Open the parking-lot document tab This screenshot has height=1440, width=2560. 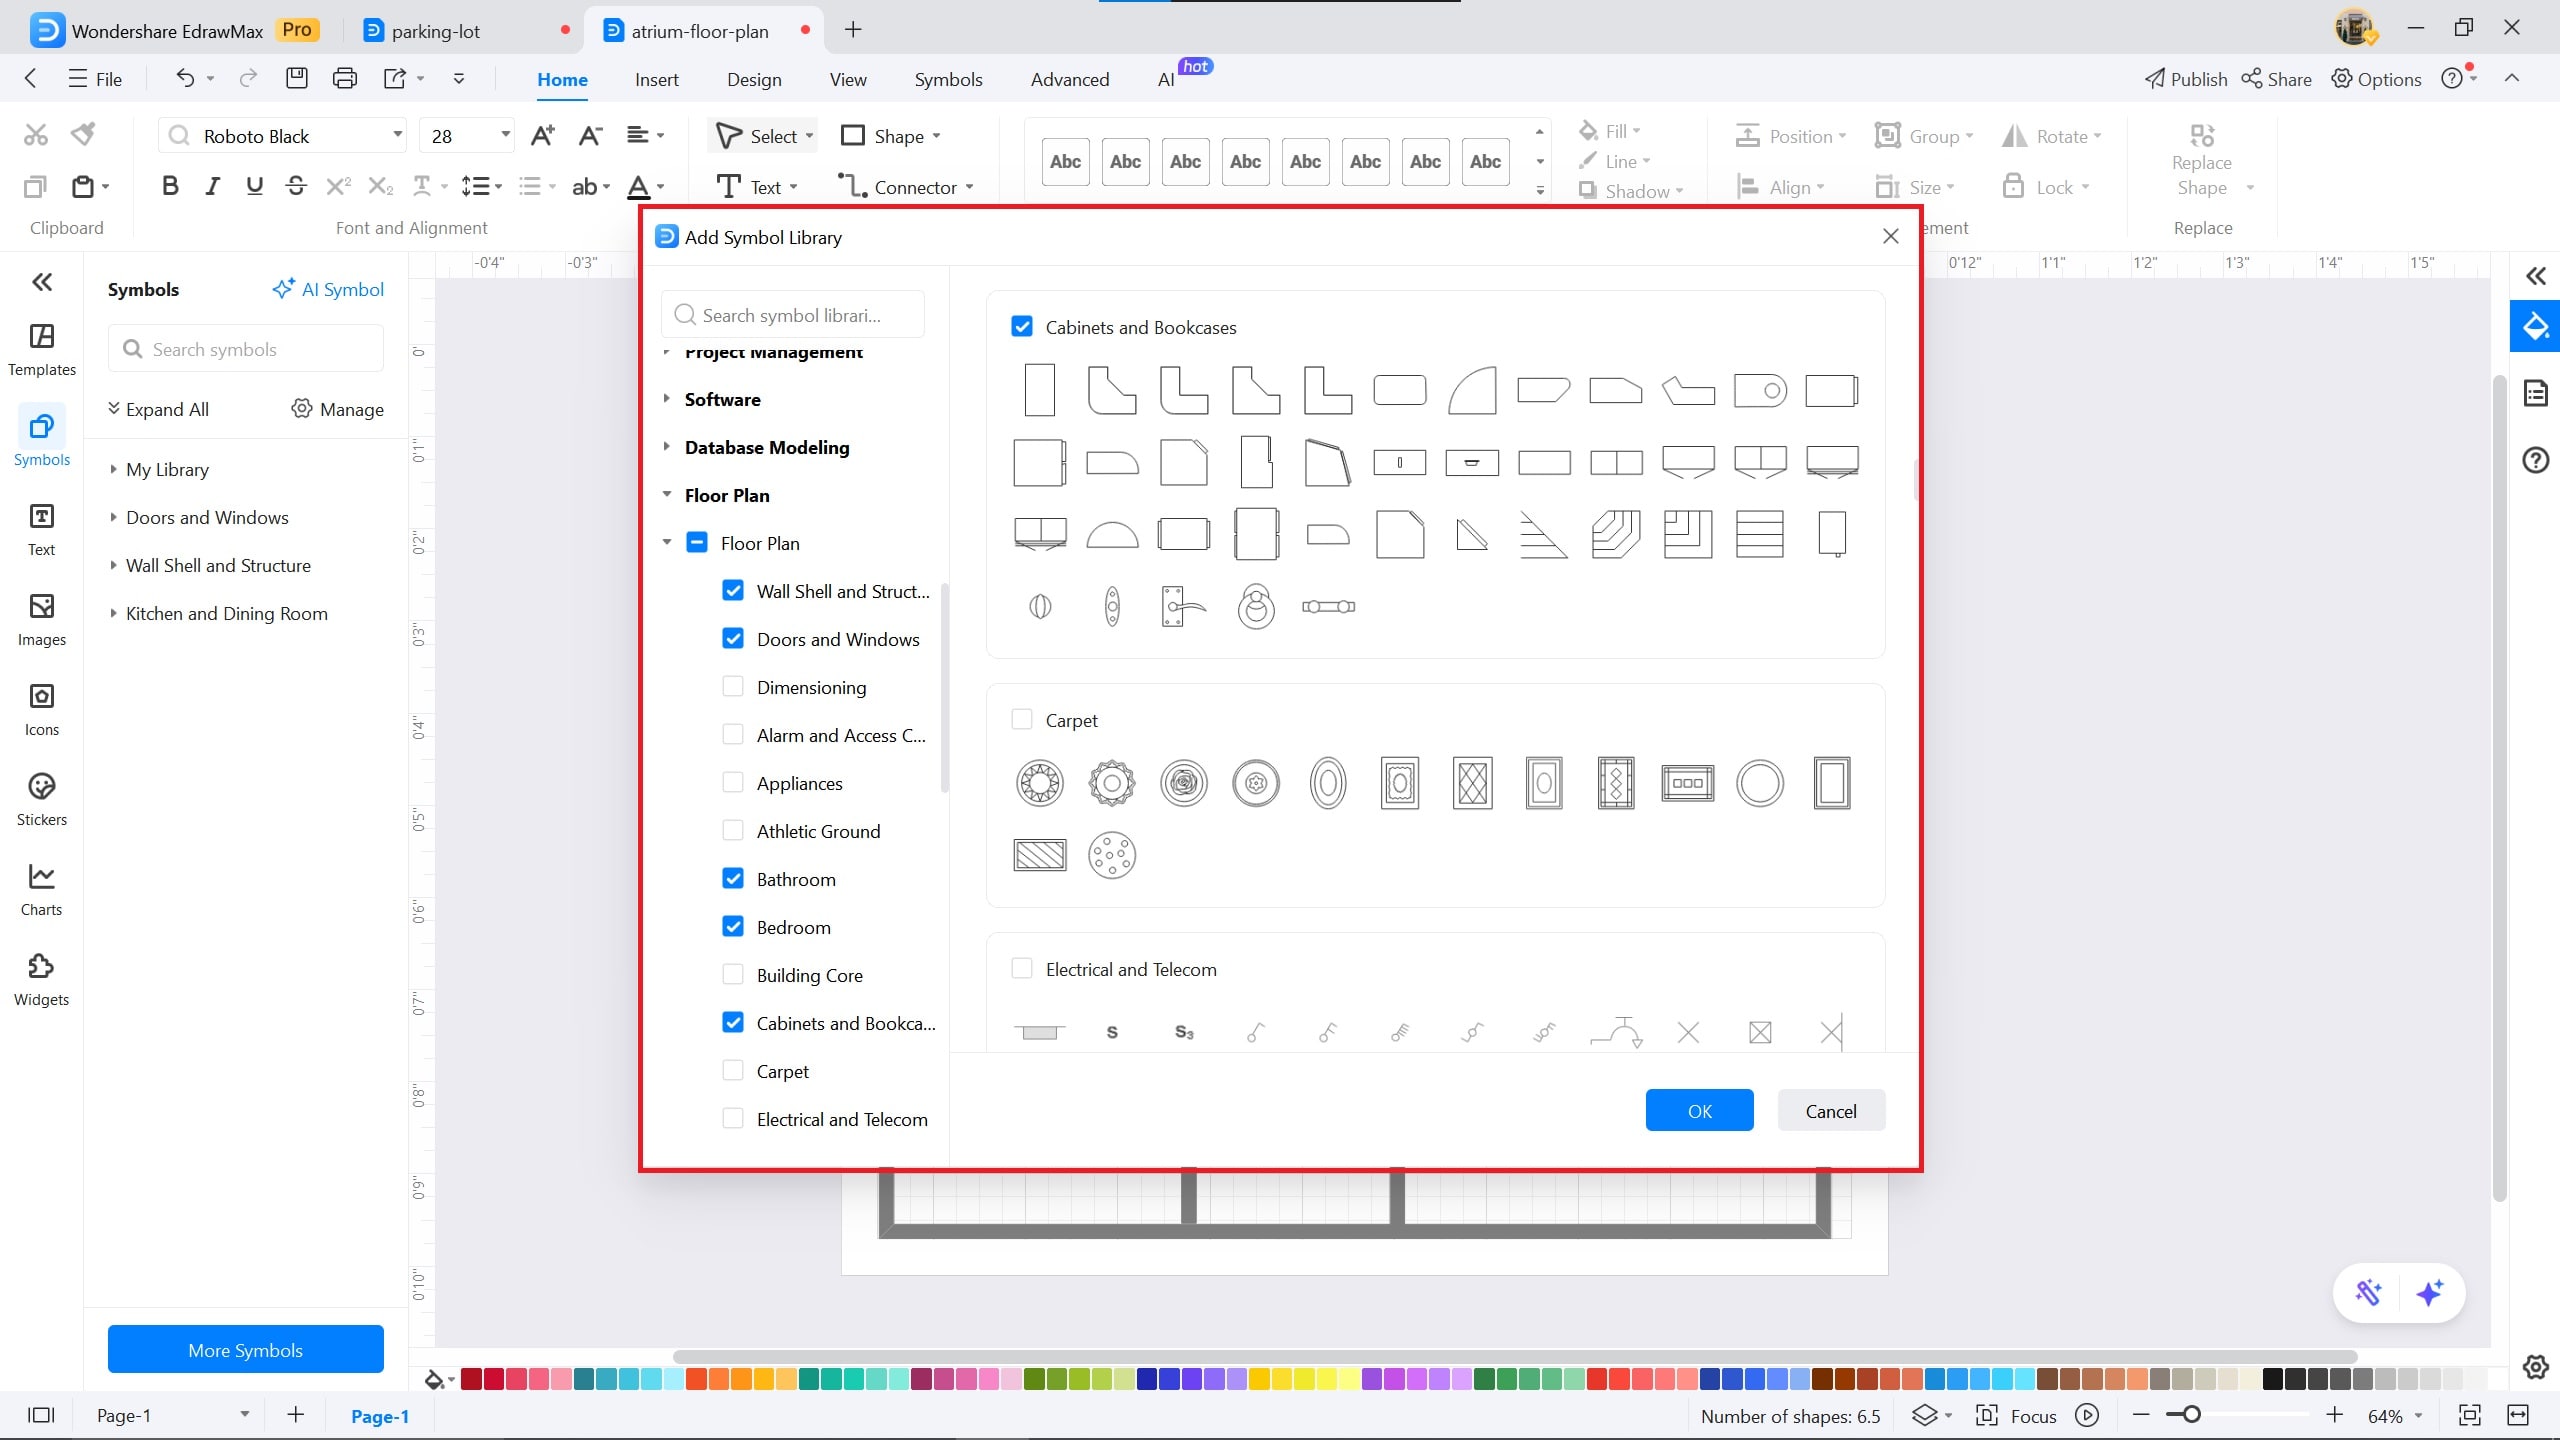(x=436, y=31)
